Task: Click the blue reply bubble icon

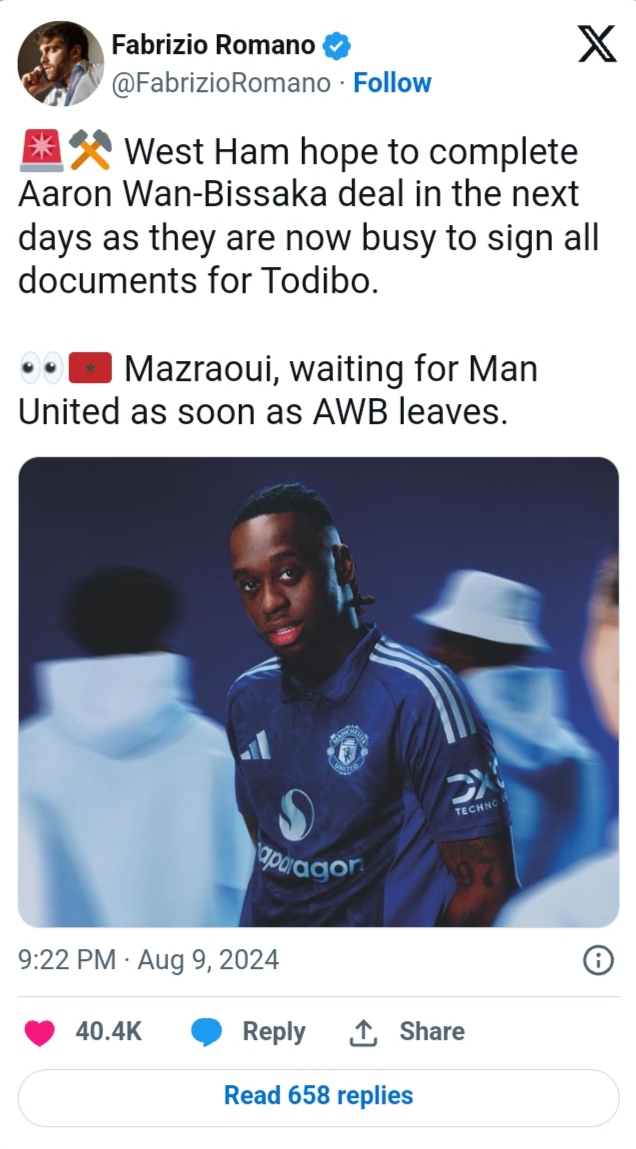Action: pos(207,1032)
